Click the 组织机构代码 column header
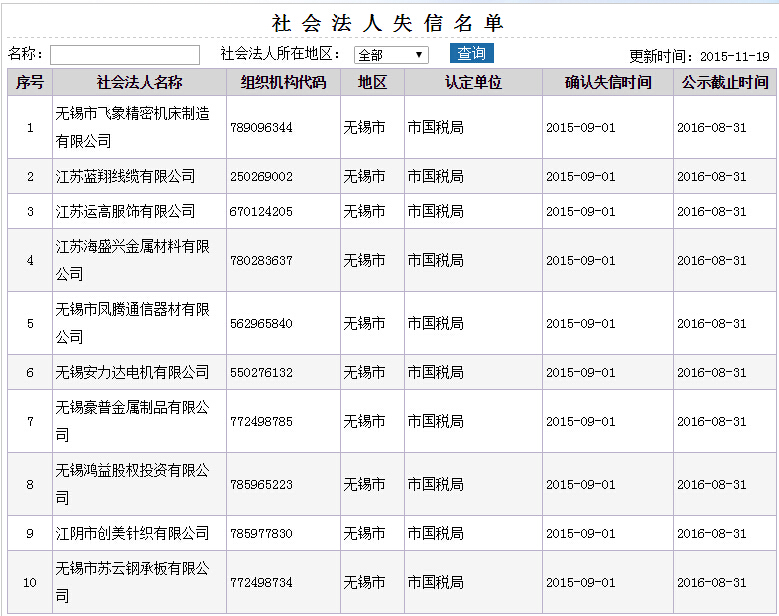Viewport: 779px width, 616px height. pos(283,82)
